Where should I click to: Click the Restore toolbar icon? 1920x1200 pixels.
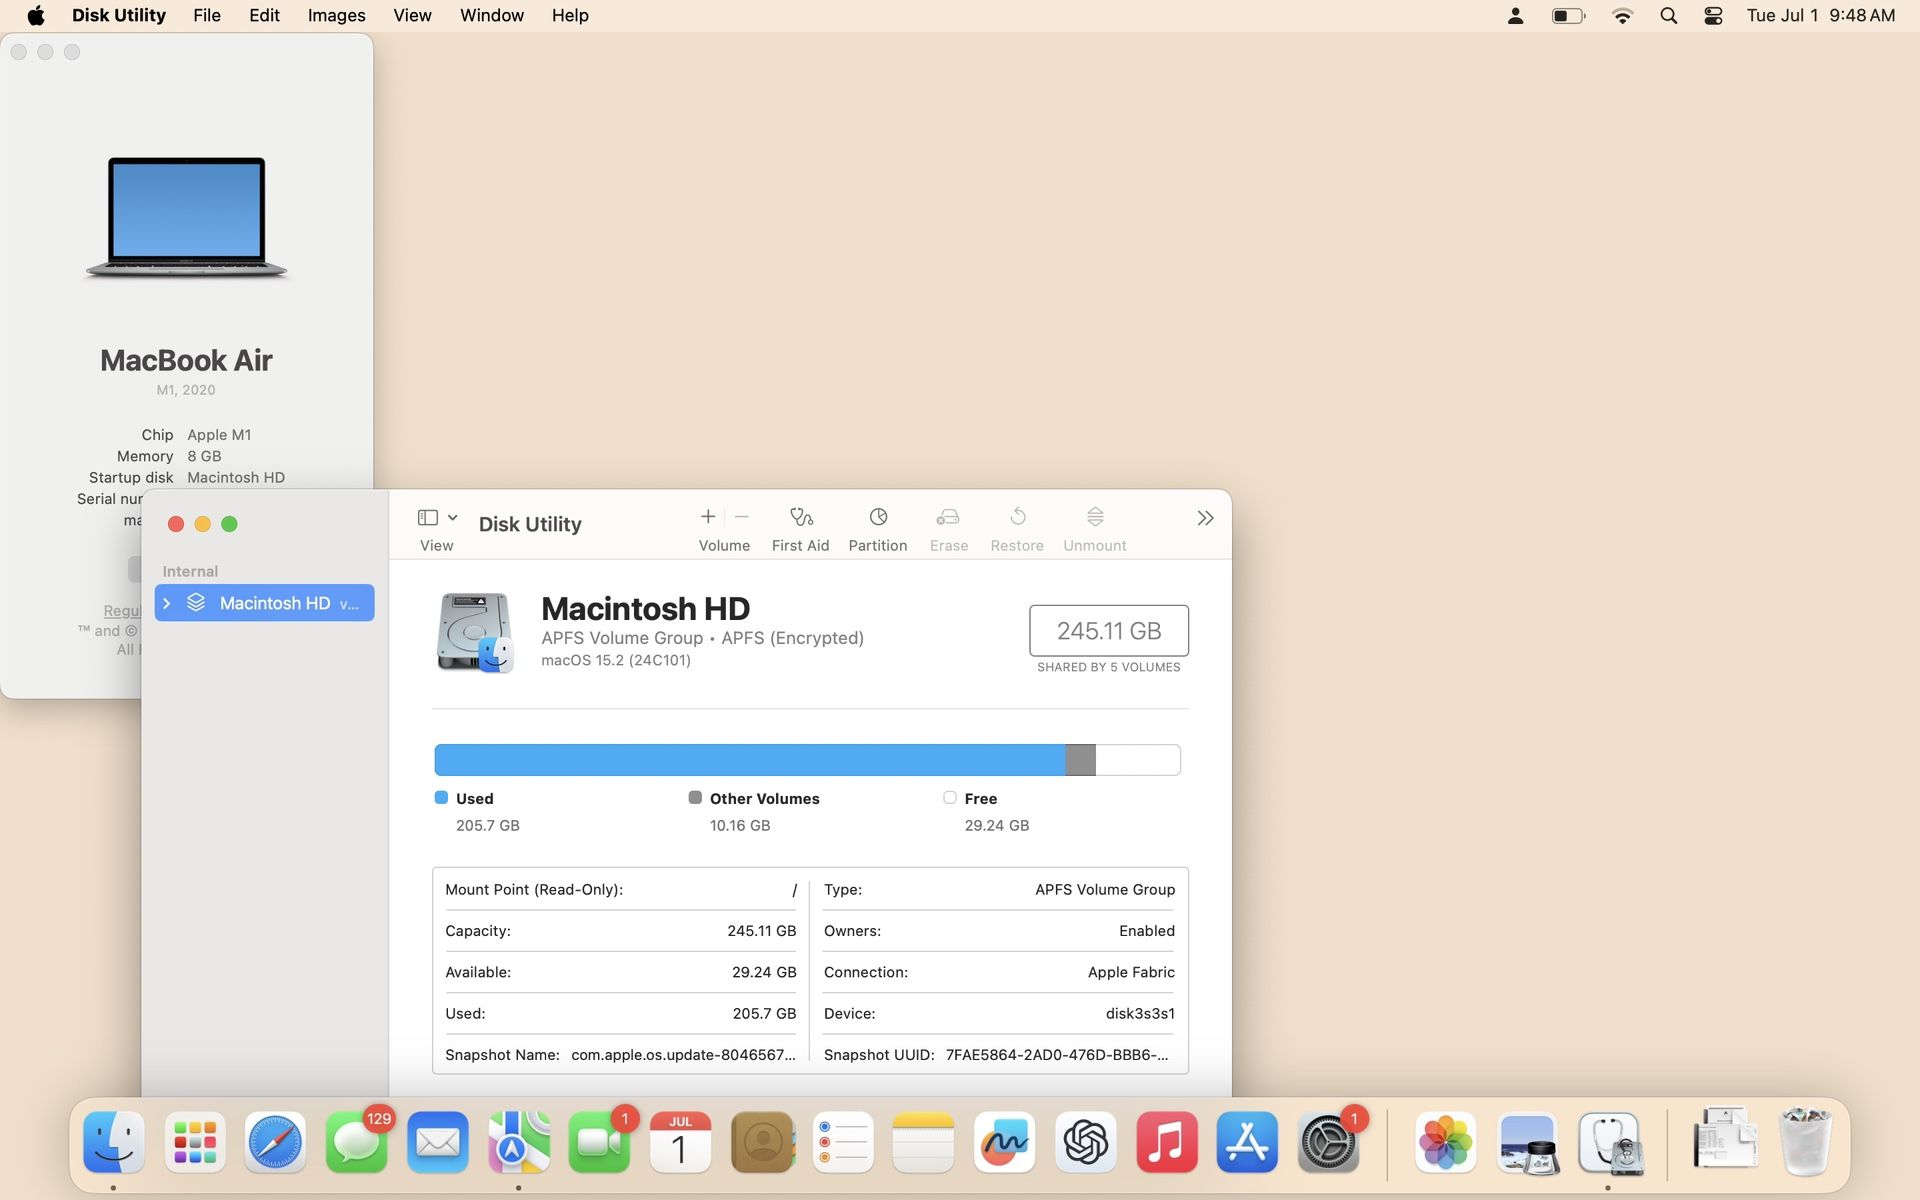(x=1017, y=517)
